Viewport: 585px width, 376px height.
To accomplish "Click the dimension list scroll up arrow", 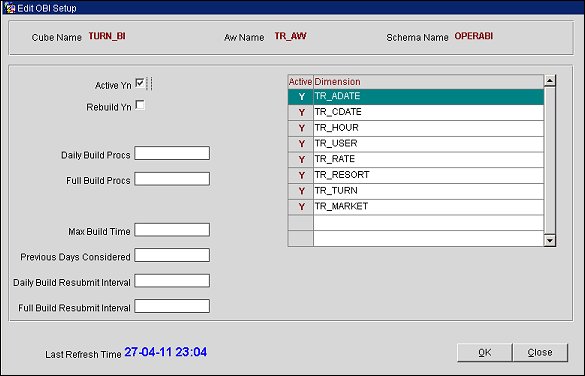I will pos(550,81).
